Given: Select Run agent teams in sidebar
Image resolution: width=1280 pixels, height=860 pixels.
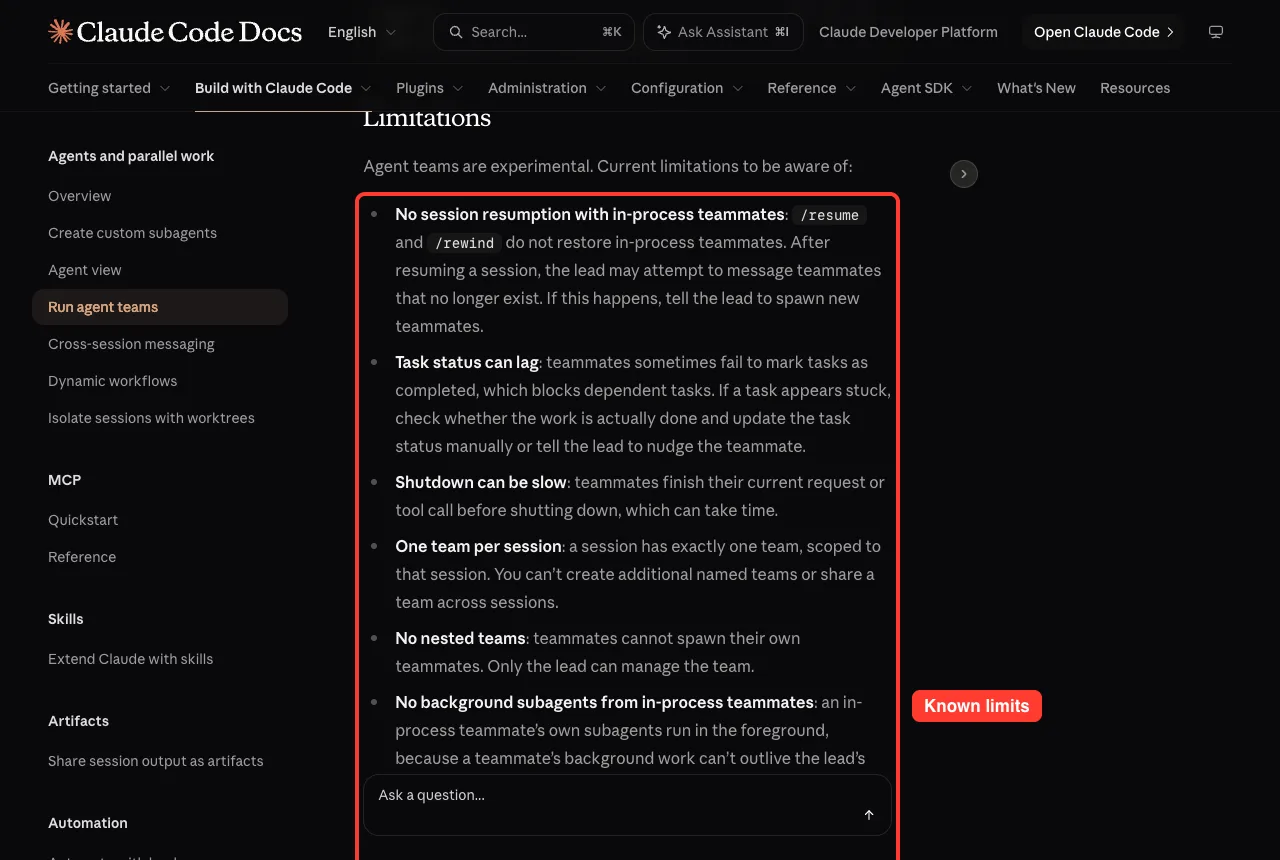Looking at the screenshot, I should pos(160,307).
